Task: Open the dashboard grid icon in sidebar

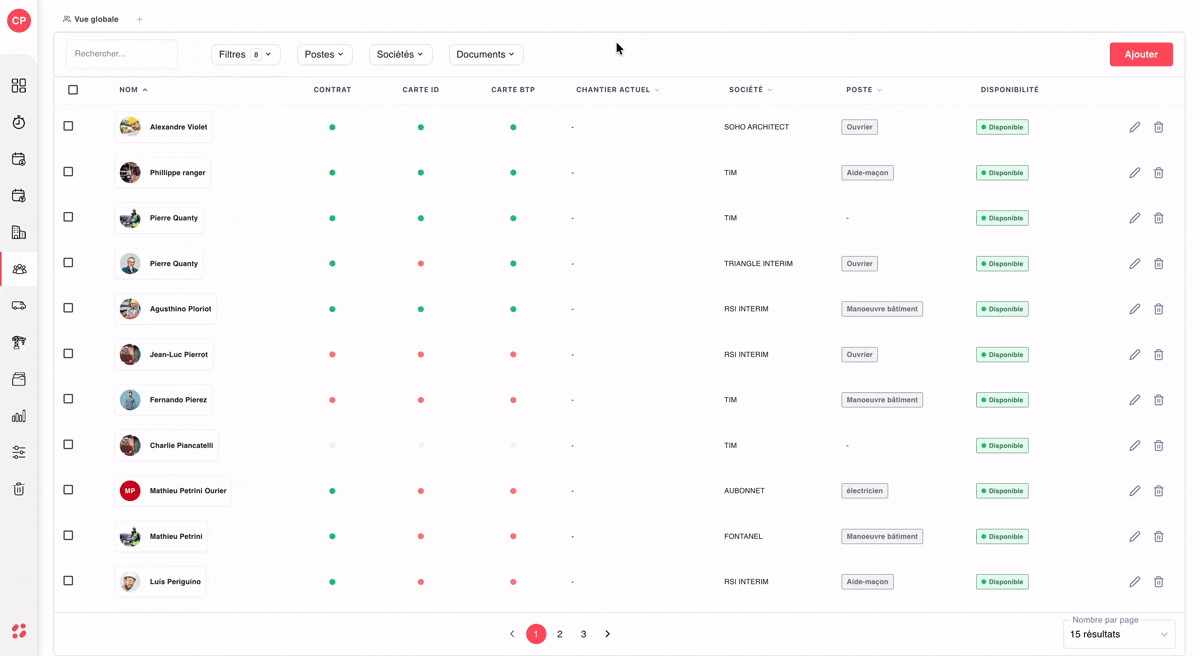Action: (19, 86)
